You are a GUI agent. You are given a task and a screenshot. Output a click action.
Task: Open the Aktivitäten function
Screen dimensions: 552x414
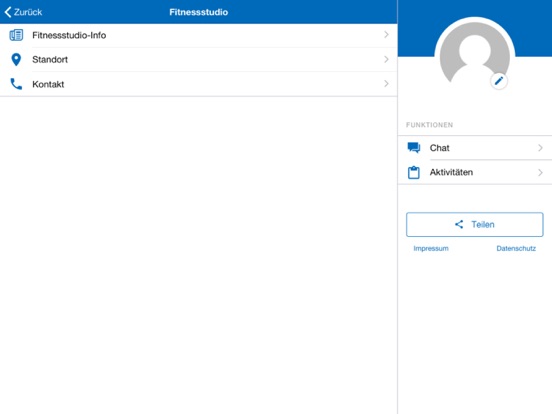click(x=475, y=172)
